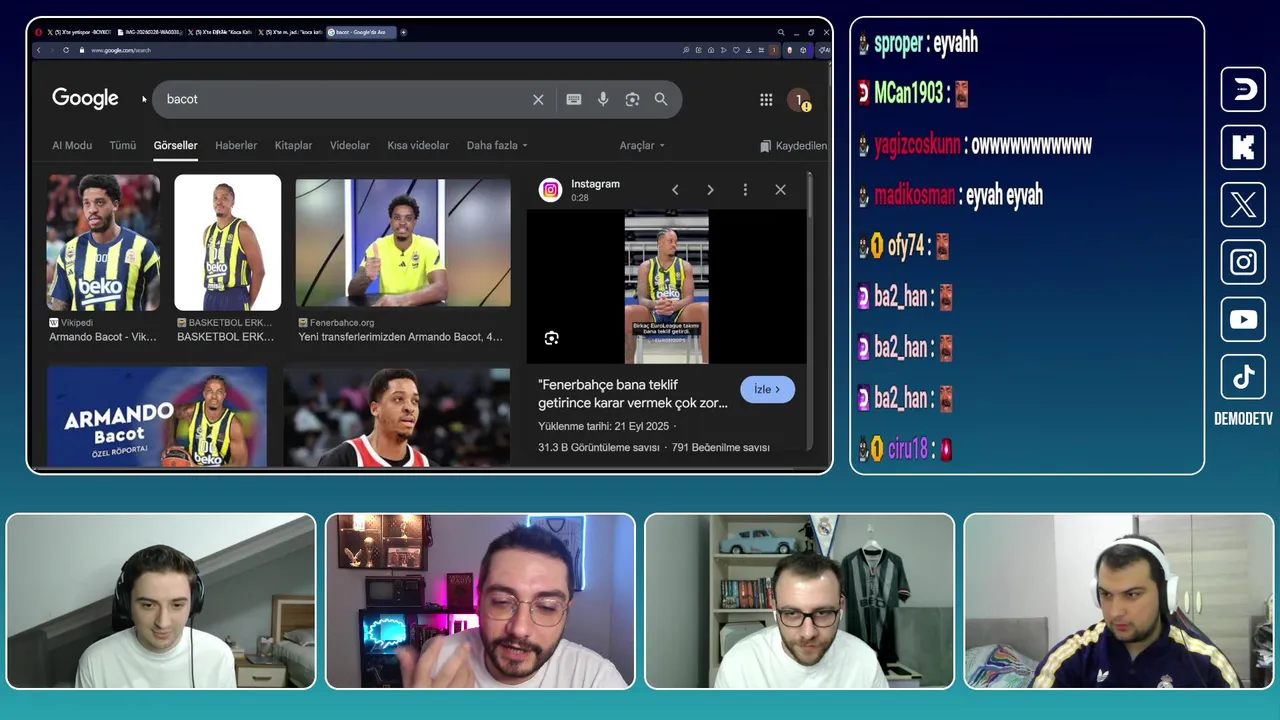1280x720 pixels.
Task: Open ARMANDO Bacot özel röportaj thumbnail
Action: point(157,417)
